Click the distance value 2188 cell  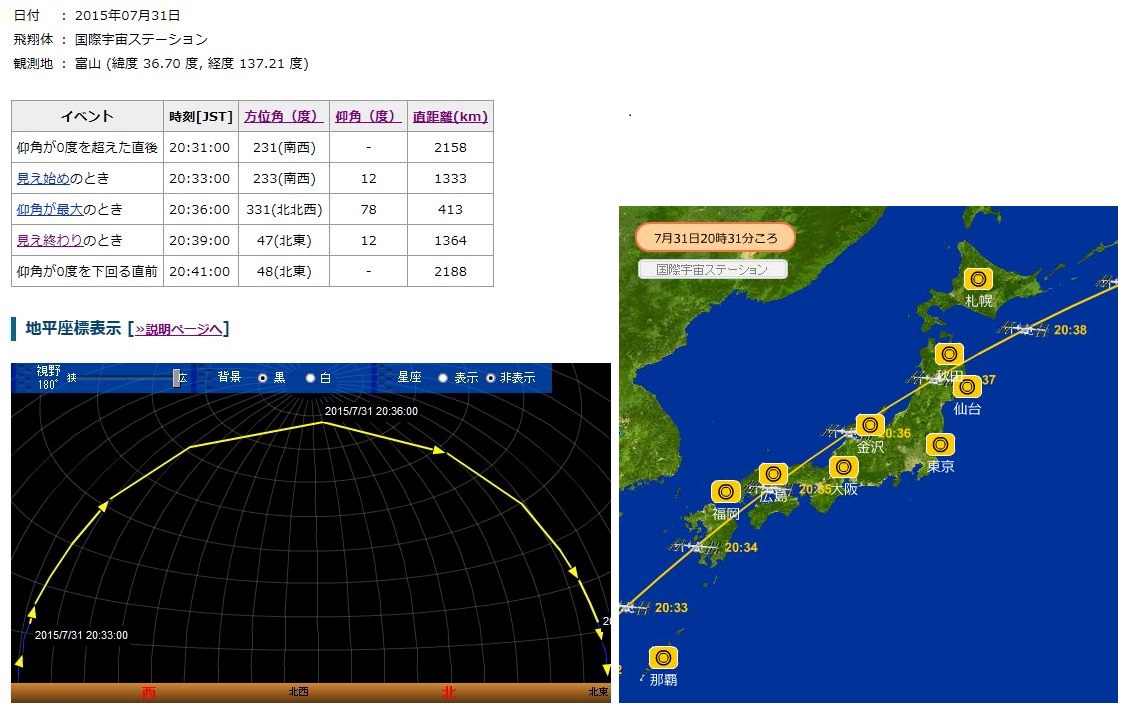pyautogui.click(x=450, y=271)
